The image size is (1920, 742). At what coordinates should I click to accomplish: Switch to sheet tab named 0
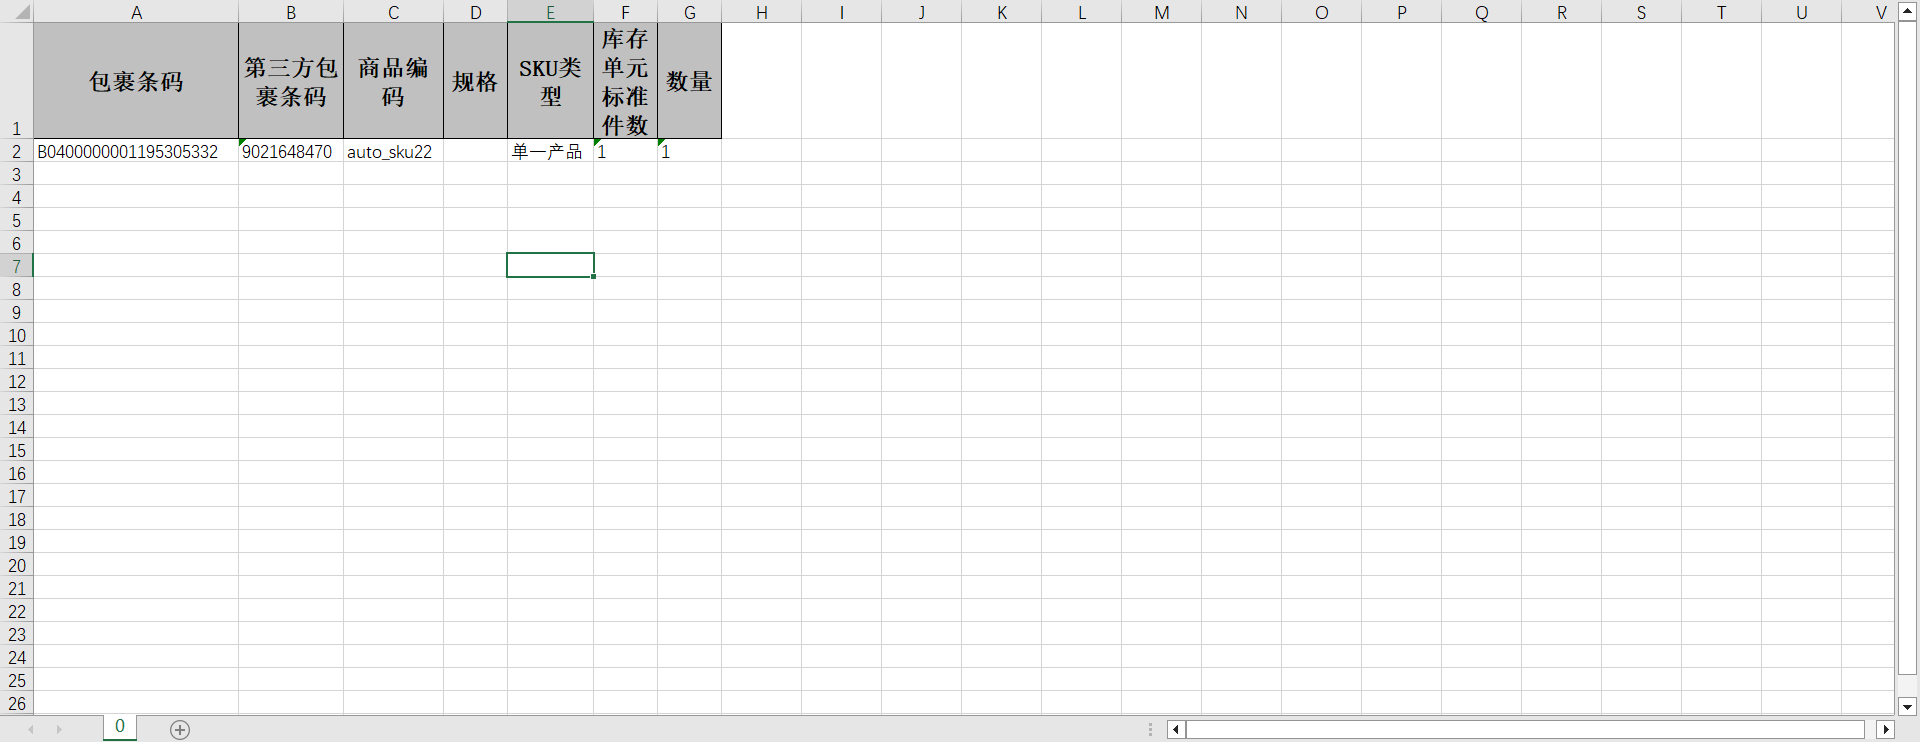point(120,727)
